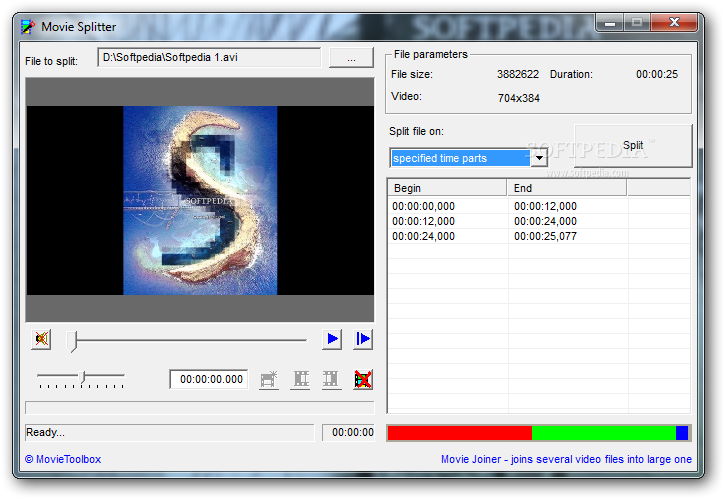Open the MovieToolbox copyright link
Image resolution: width=725 pixels, height=499 pixels.
63,459
